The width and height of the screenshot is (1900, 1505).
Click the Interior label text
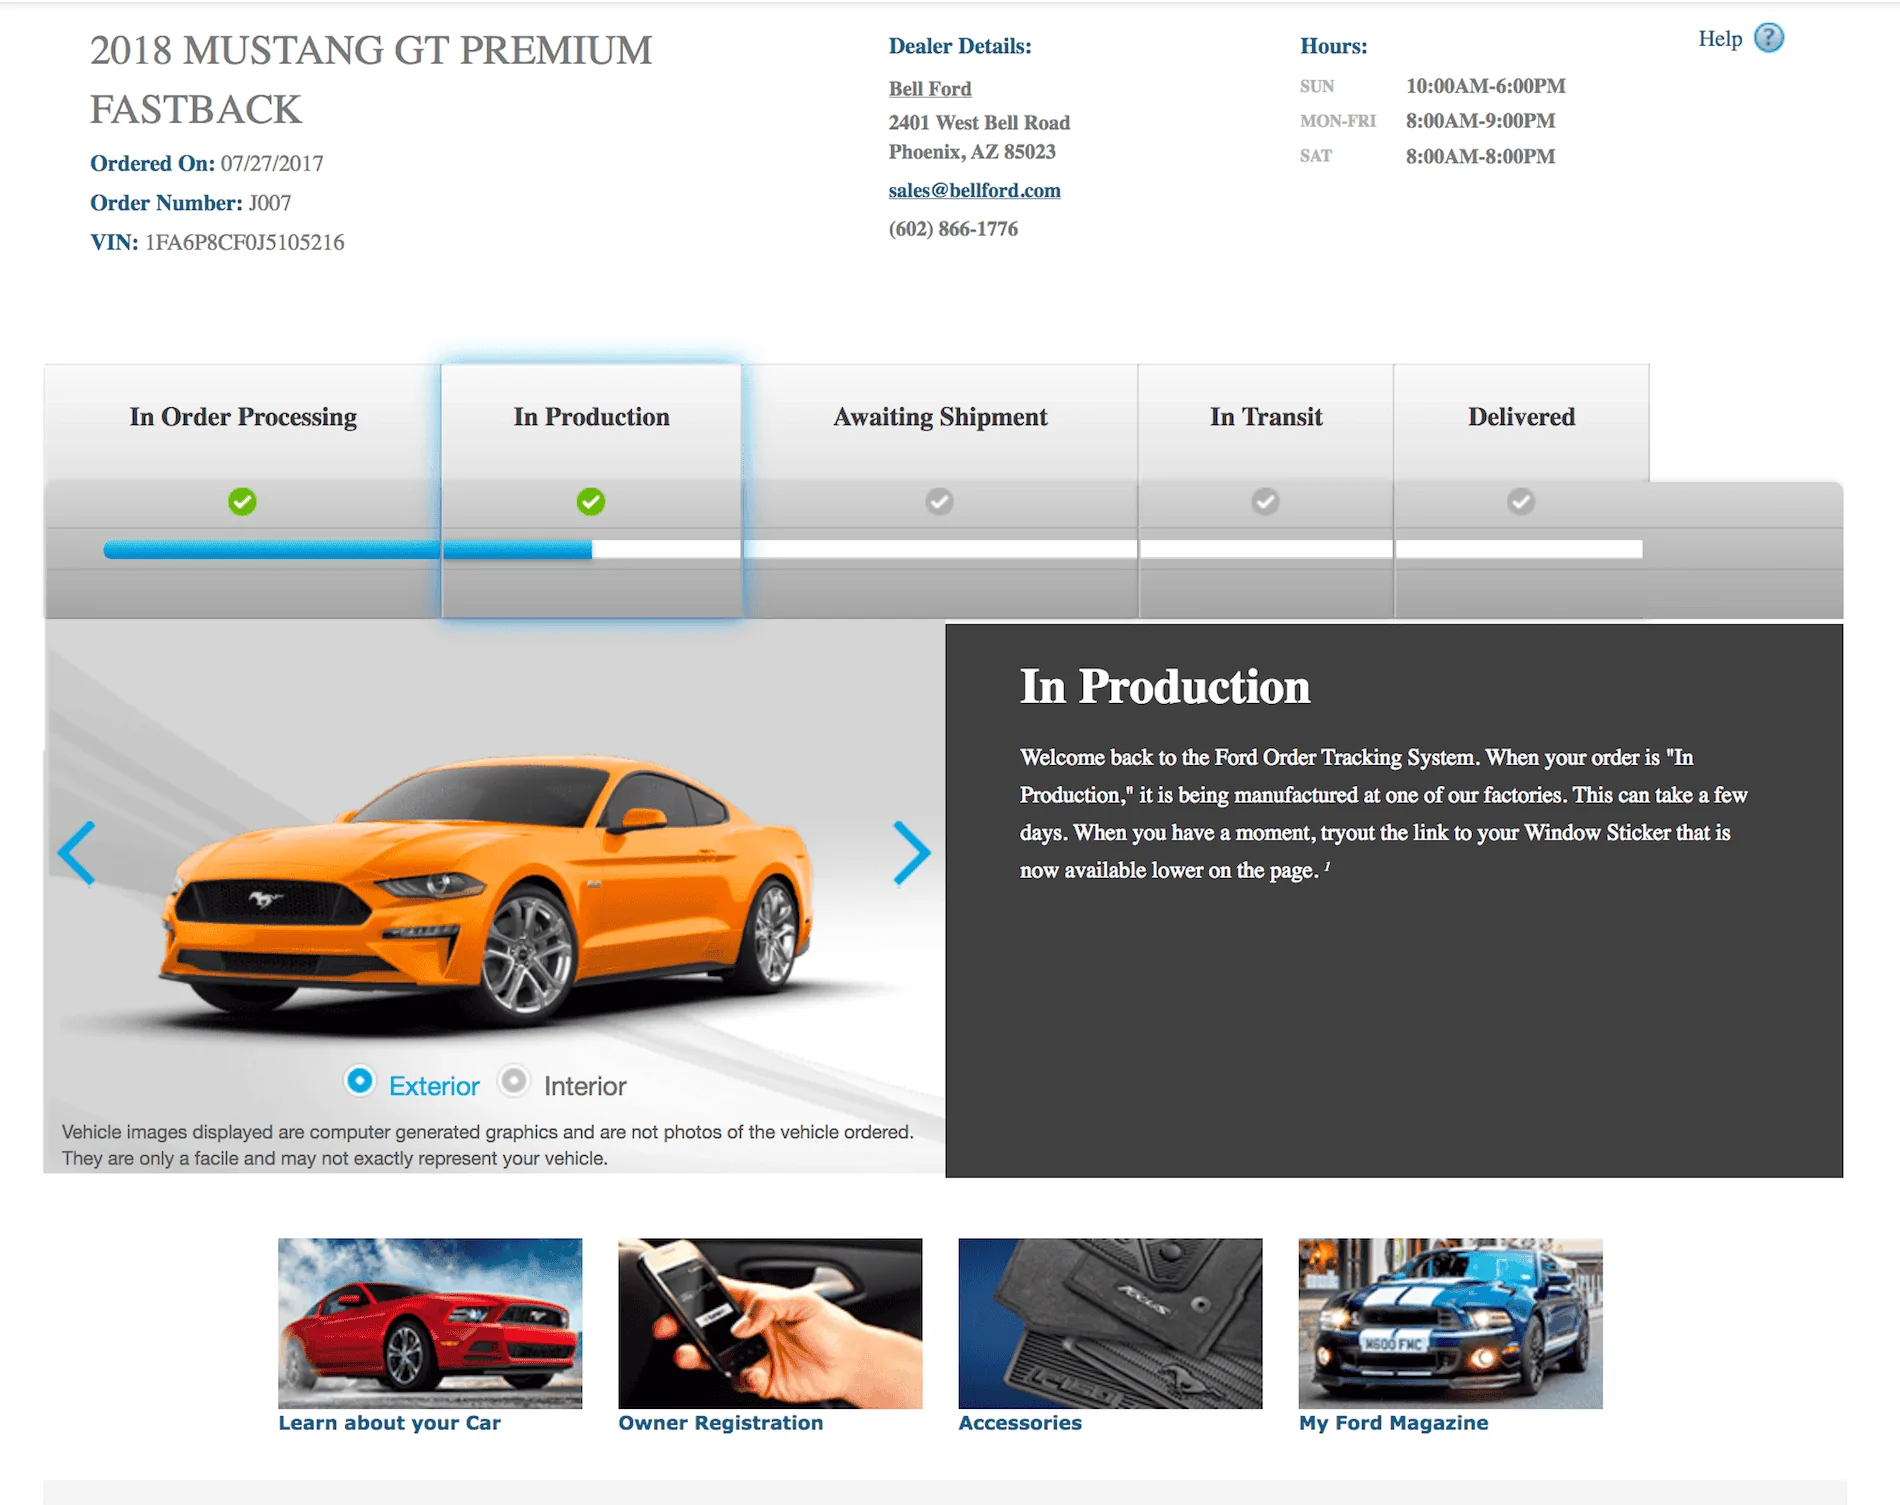[585, 1086]
